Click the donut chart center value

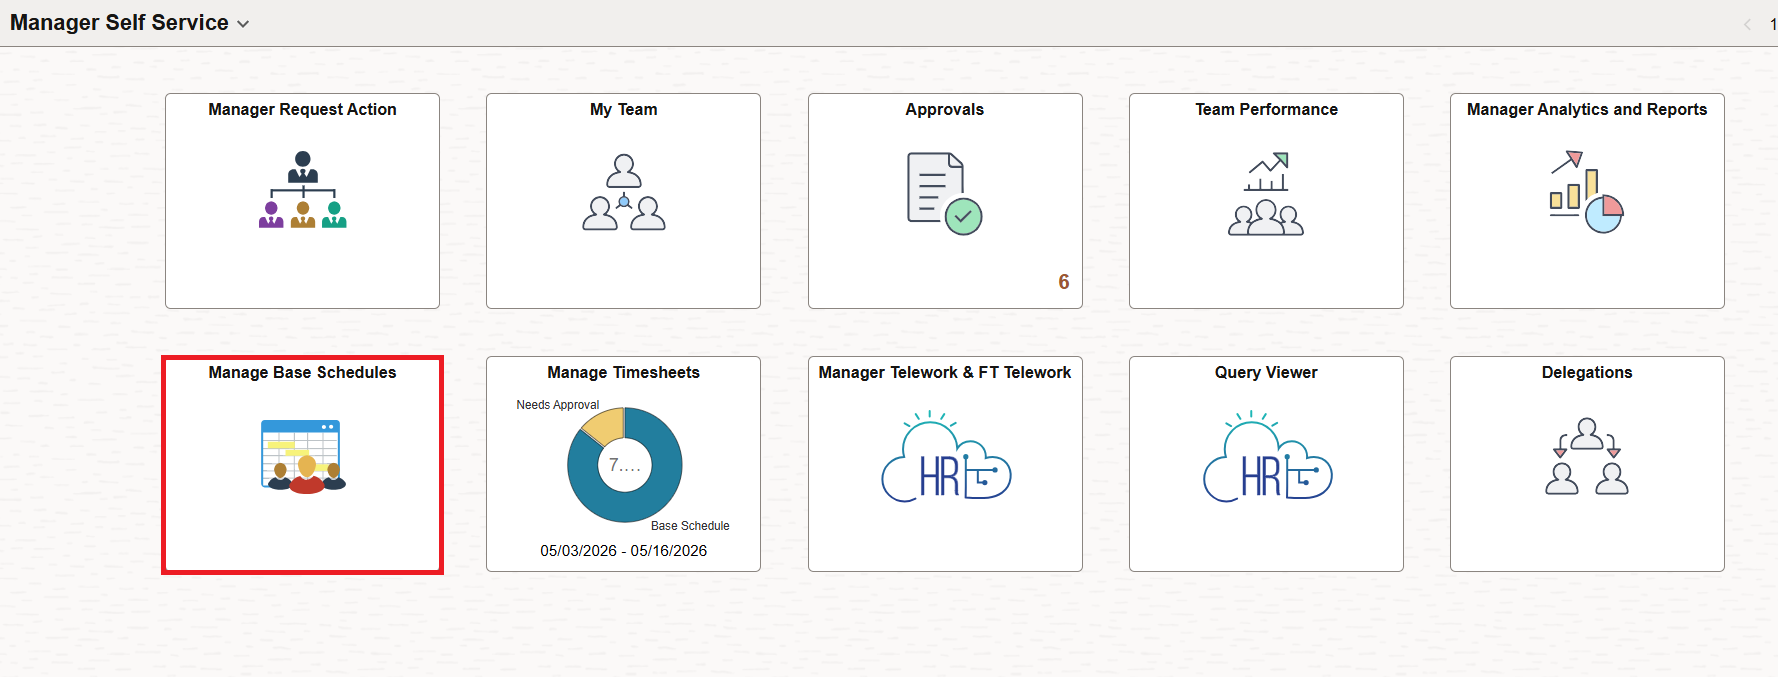click(x=625, y=465)
